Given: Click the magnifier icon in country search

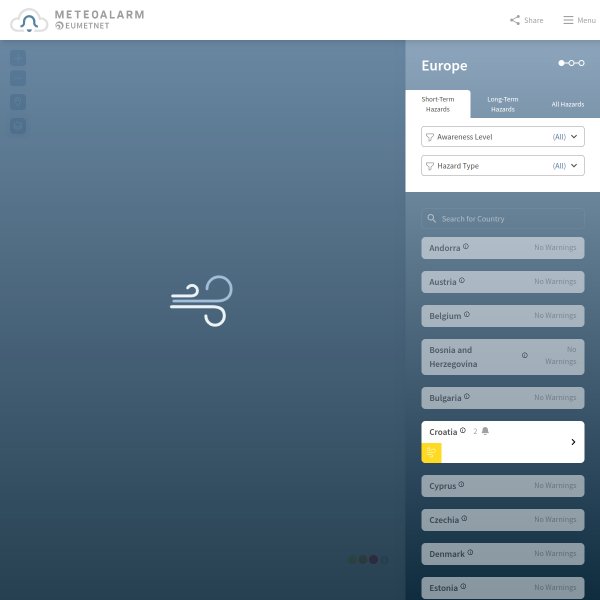Looking at the screenshot, I should (432, 218).
